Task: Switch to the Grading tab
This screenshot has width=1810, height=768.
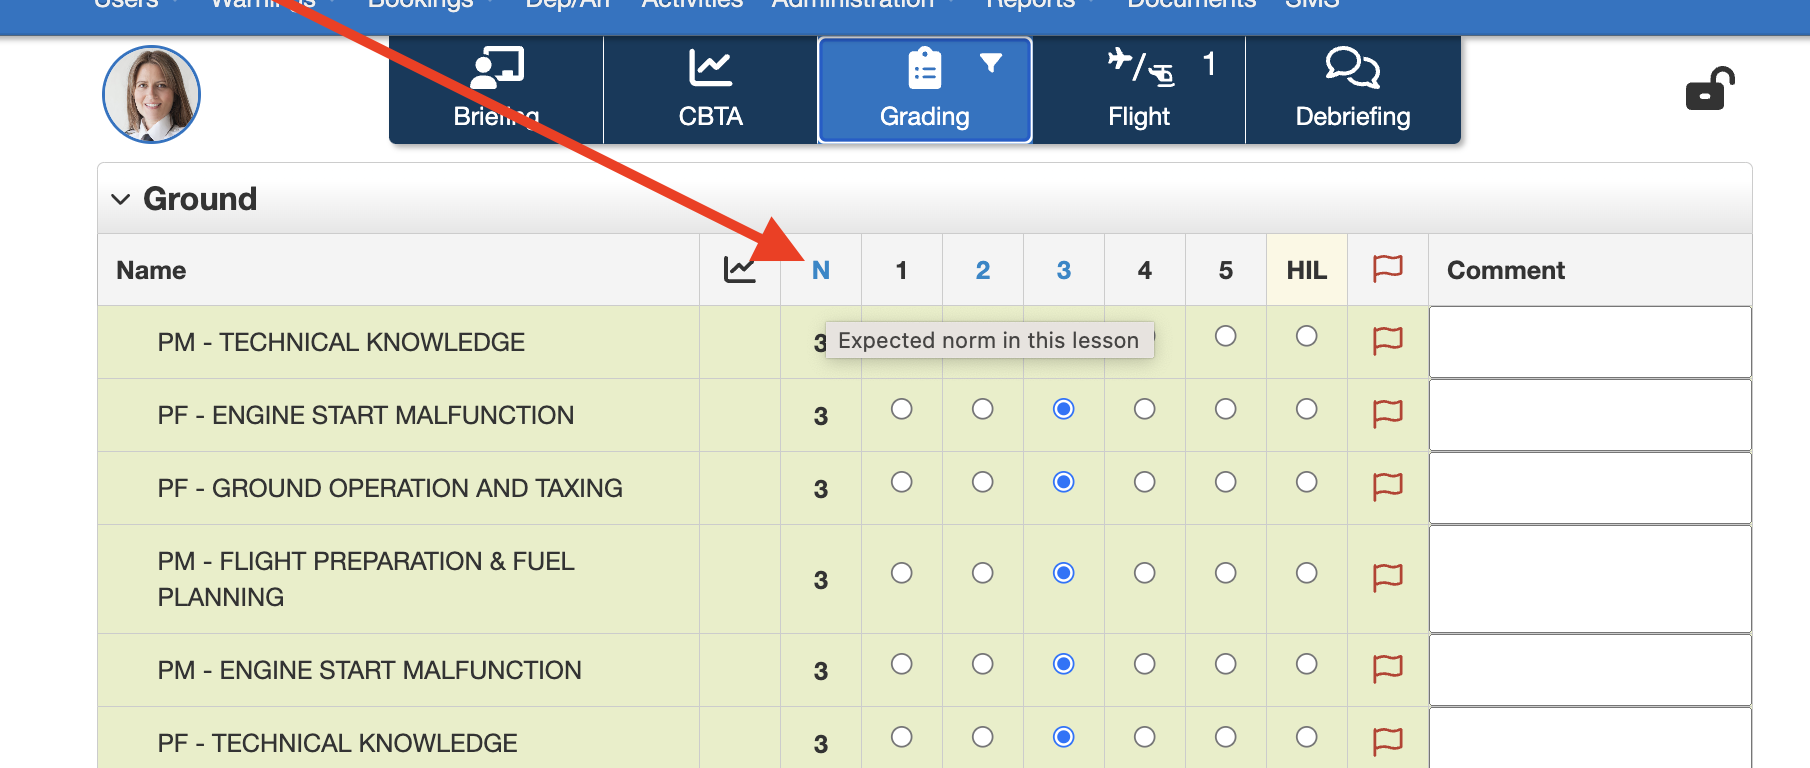Action: pos(924,90)
